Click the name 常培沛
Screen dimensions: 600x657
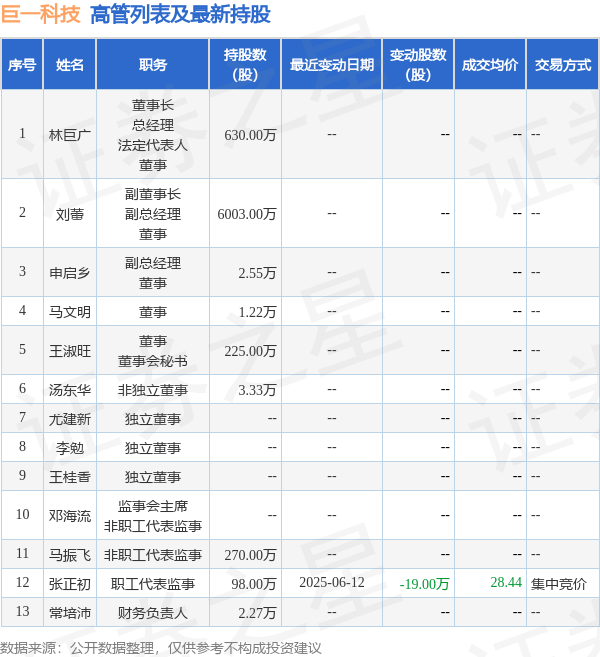point(70,613)
